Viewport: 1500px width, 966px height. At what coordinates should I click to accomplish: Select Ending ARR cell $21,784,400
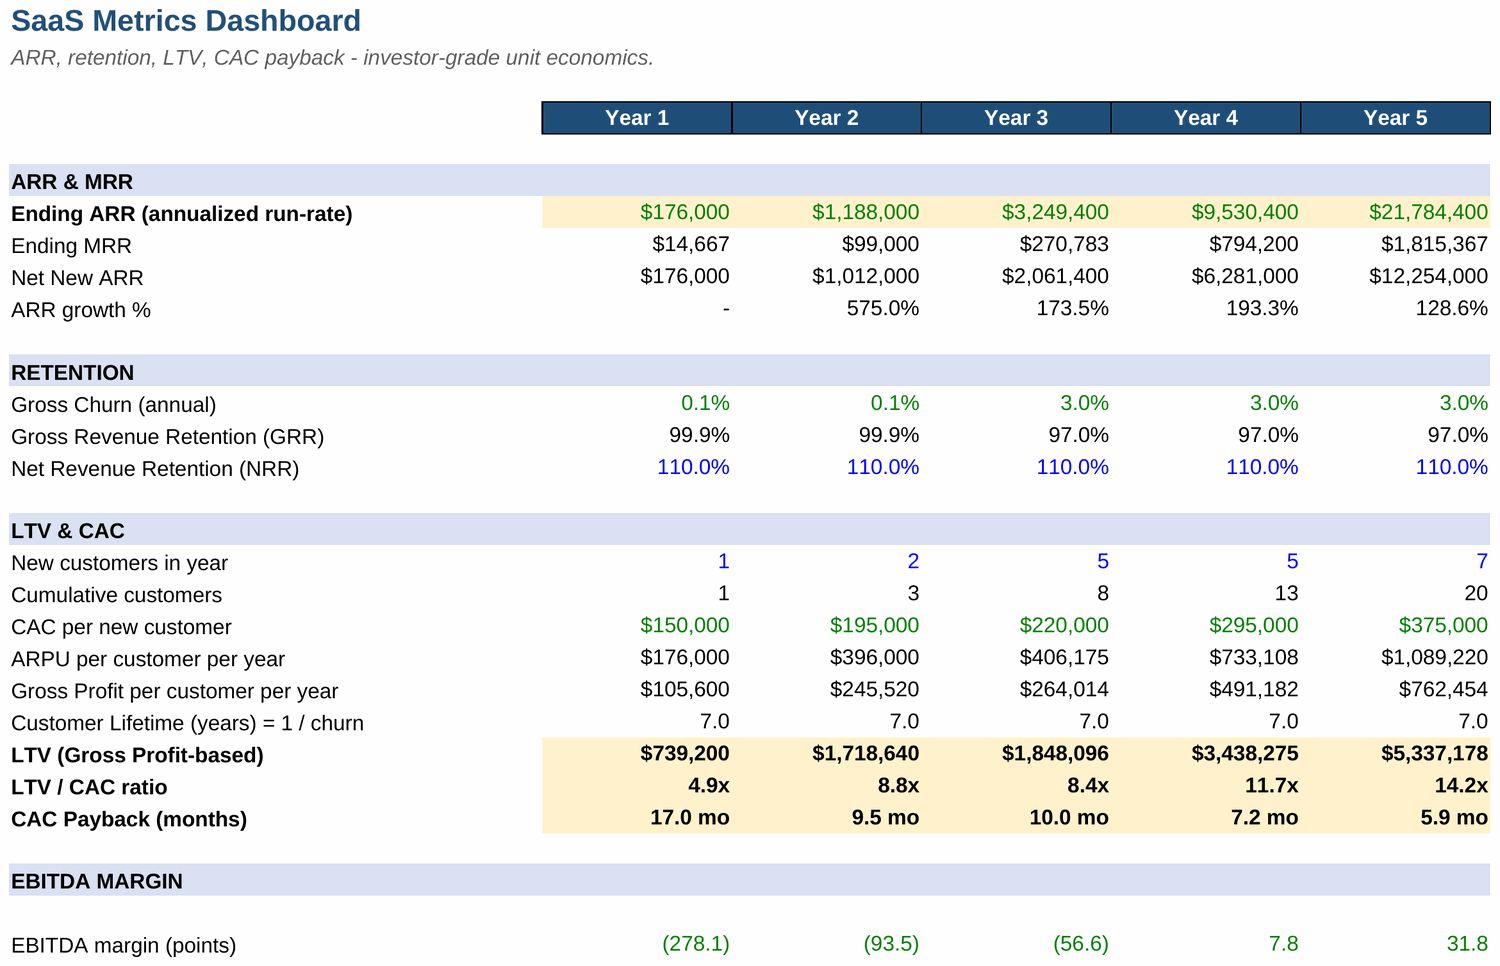click(1396, 212)
